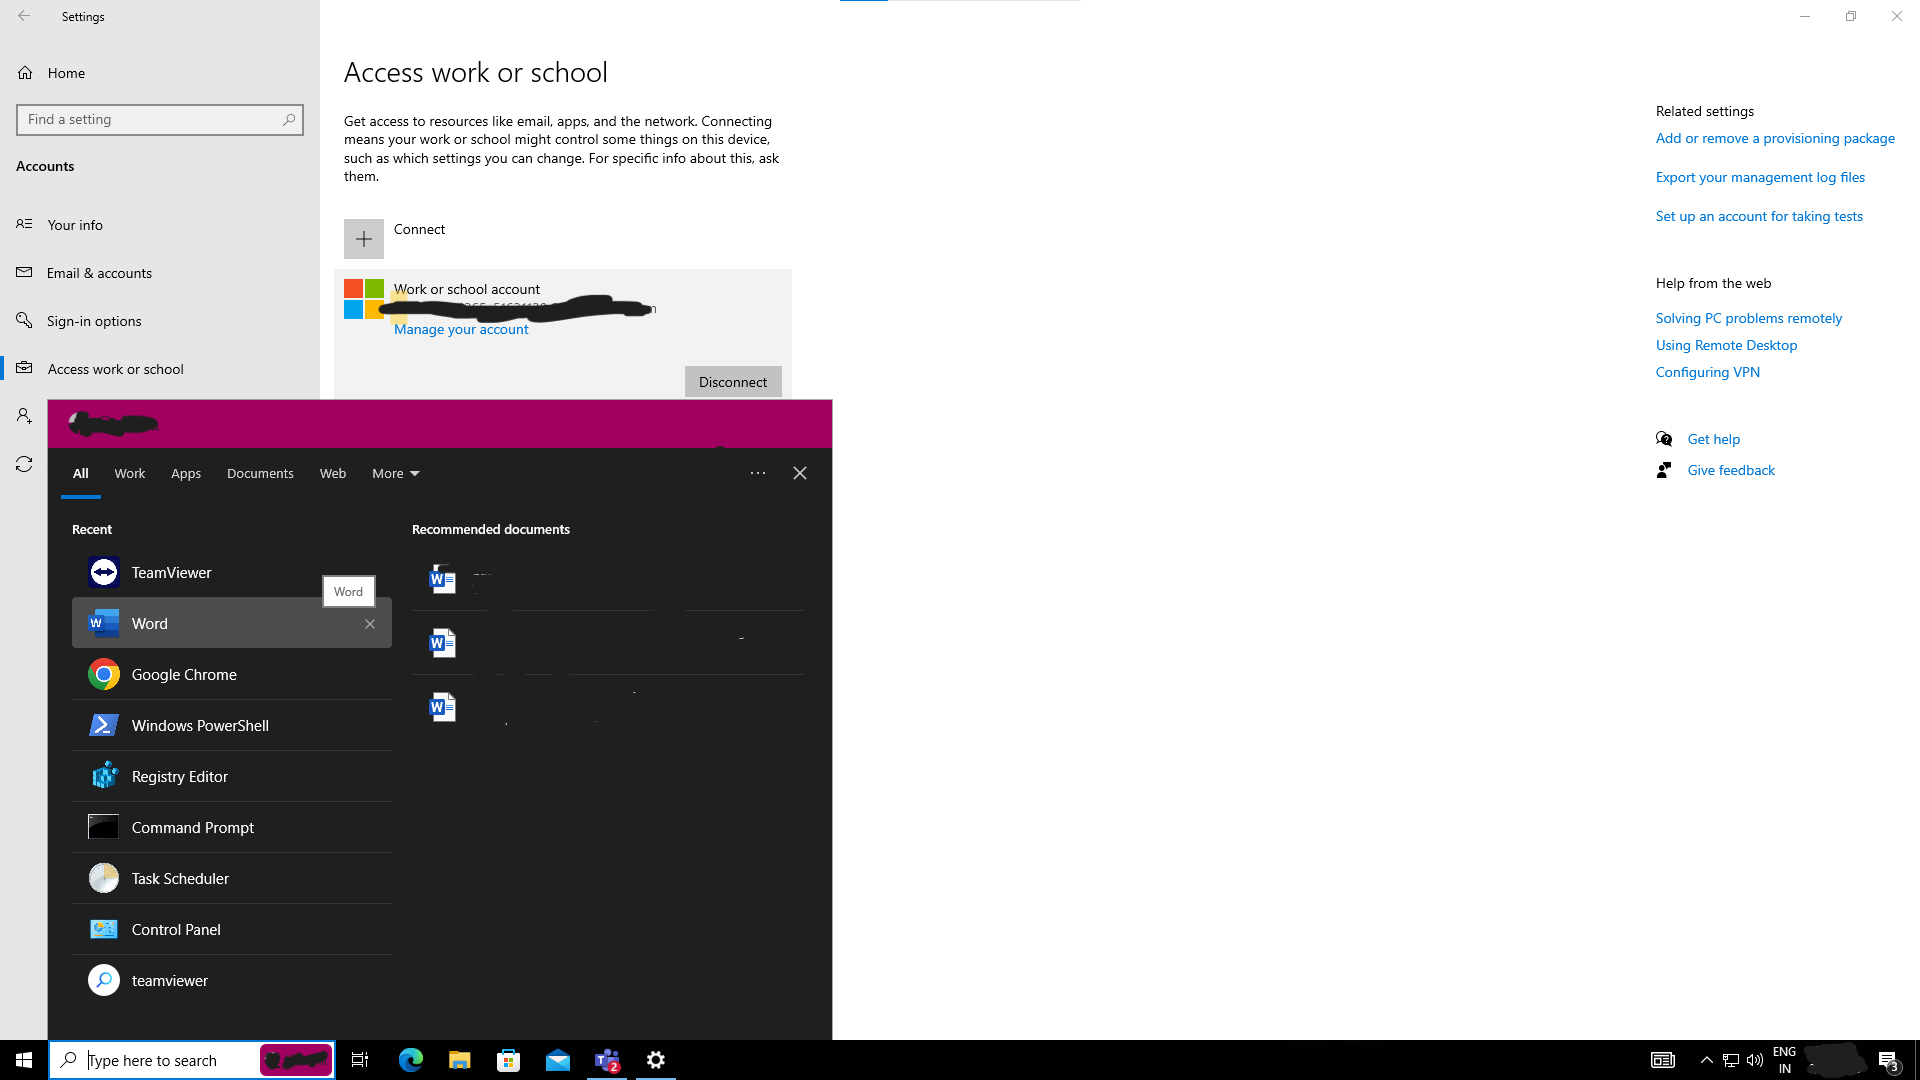Open Microsoft Teams from taskbar
Image resolution: width=1920 pixels, height=1080 pixels.
click(x=607, y=1060)
